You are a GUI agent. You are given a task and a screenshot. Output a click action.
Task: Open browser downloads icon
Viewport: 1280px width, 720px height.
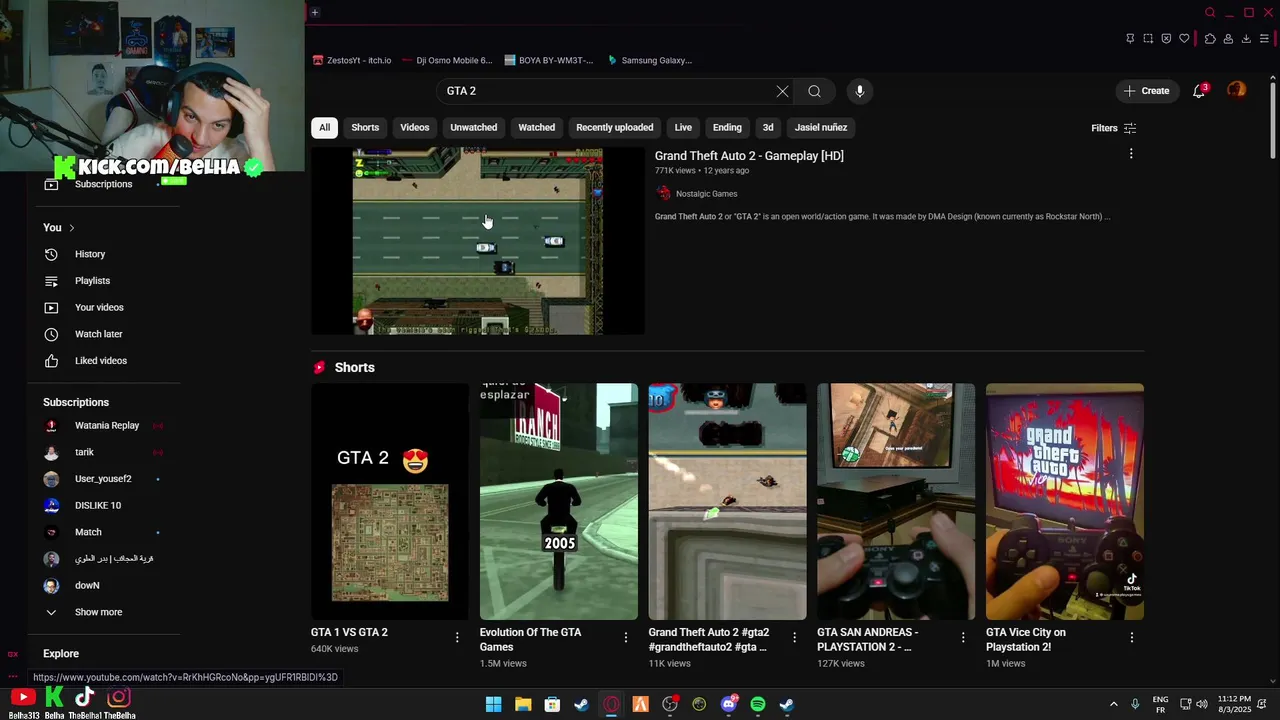click(x=1246, y=39)
